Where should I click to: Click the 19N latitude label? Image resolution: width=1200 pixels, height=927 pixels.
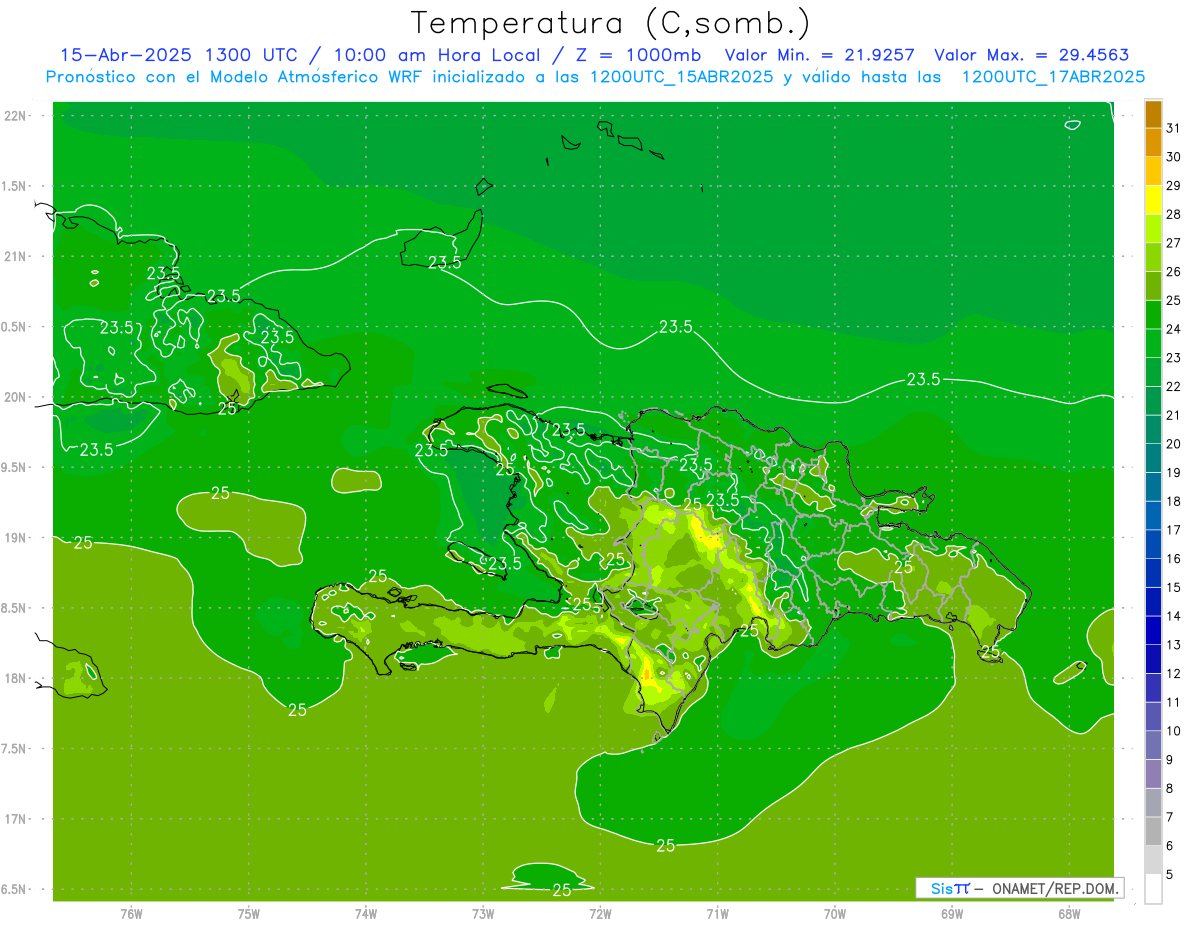pos(16,537)
